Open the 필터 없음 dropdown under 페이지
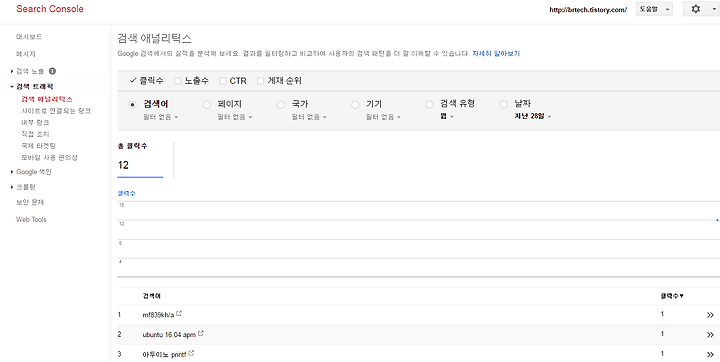 (x=235, y=117)
